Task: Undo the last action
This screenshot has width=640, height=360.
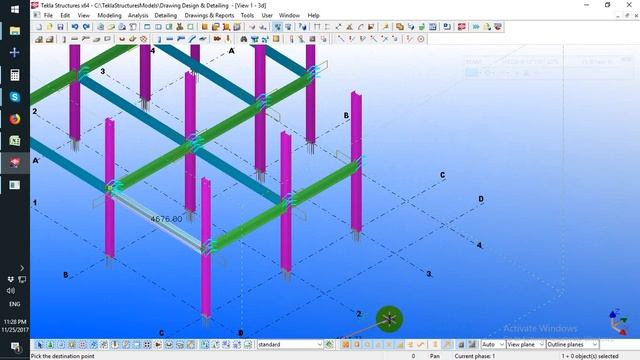Action: pos(75,27)
